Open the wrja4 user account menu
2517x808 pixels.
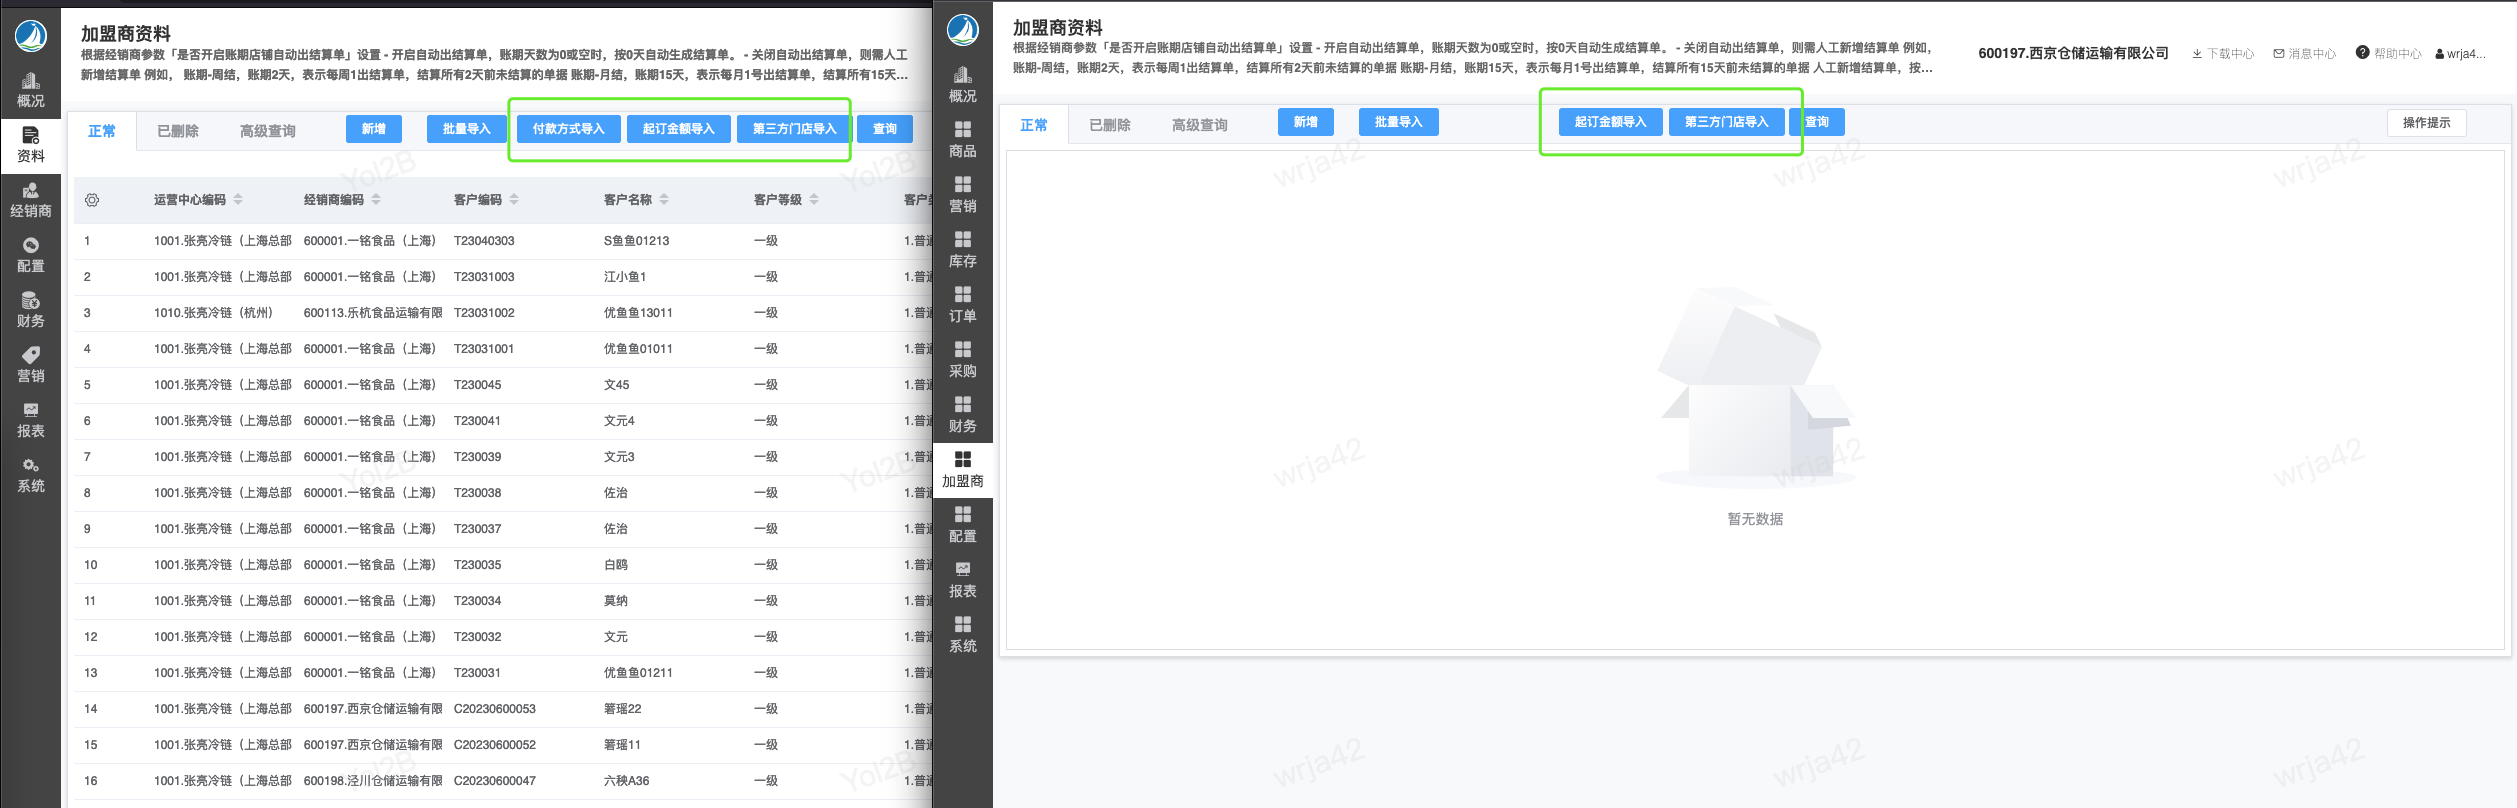pyautogui.click(x=2460, y=54)
